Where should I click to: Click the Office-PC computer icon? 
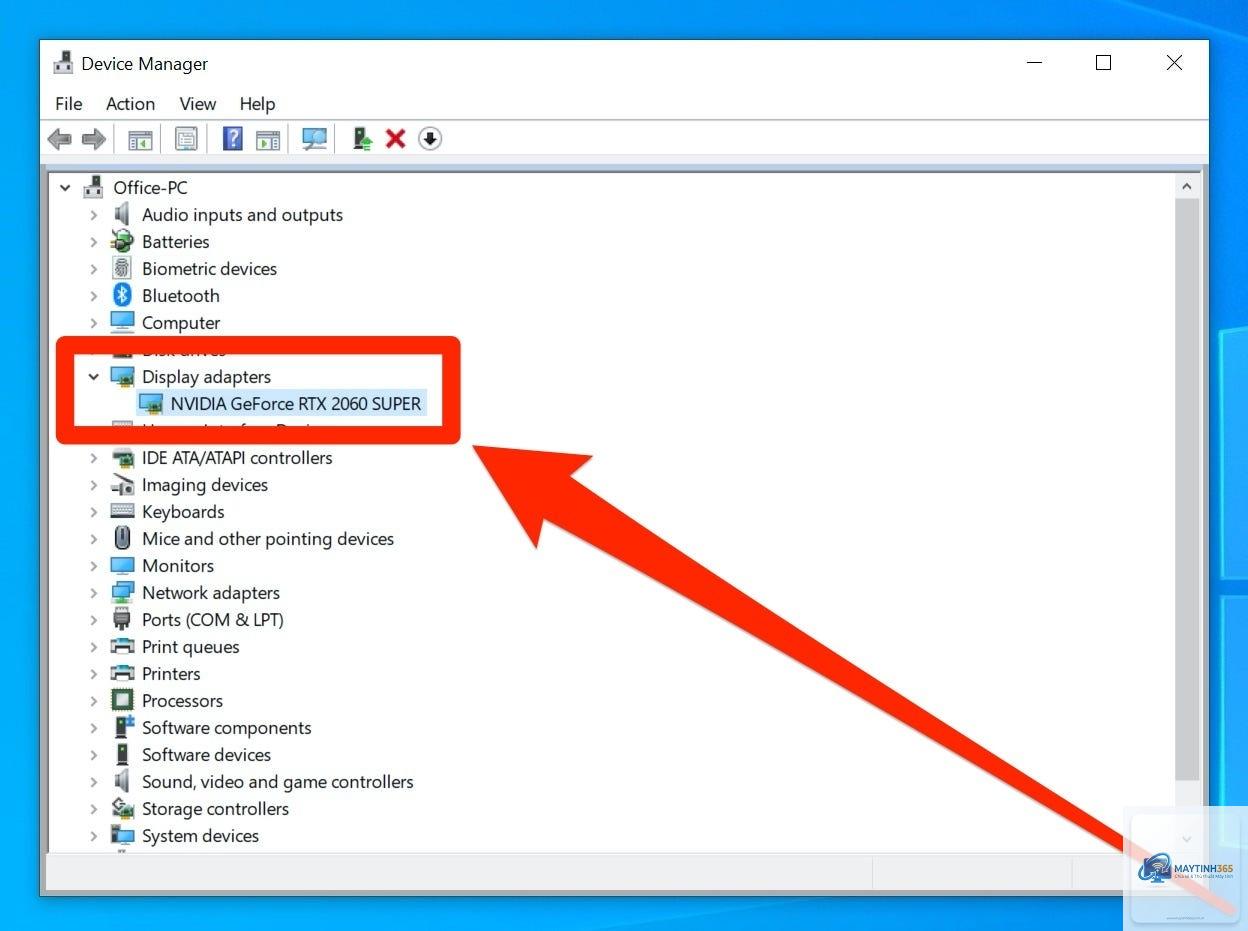point(94,187)
